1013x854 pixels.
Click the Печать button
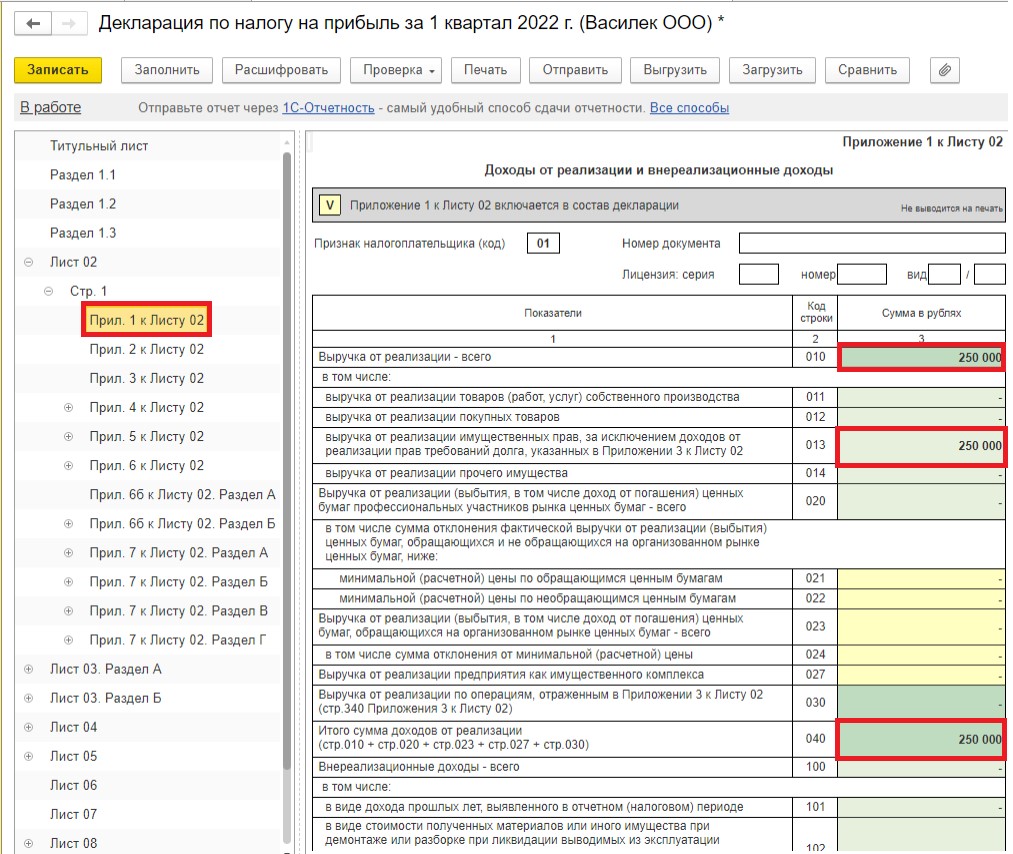click(485, 70)
